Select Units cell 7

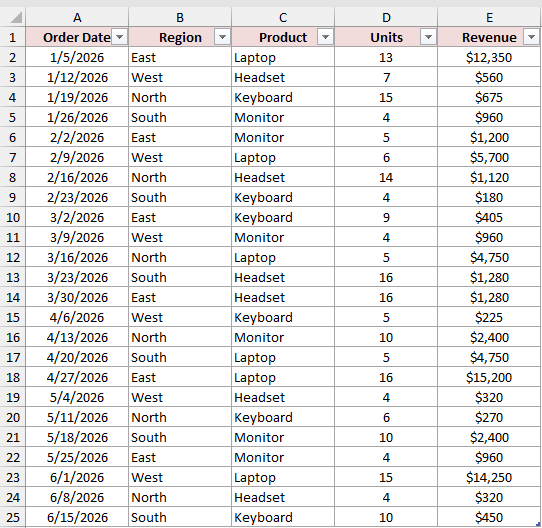pyautogui.click(x=386, y=77)
